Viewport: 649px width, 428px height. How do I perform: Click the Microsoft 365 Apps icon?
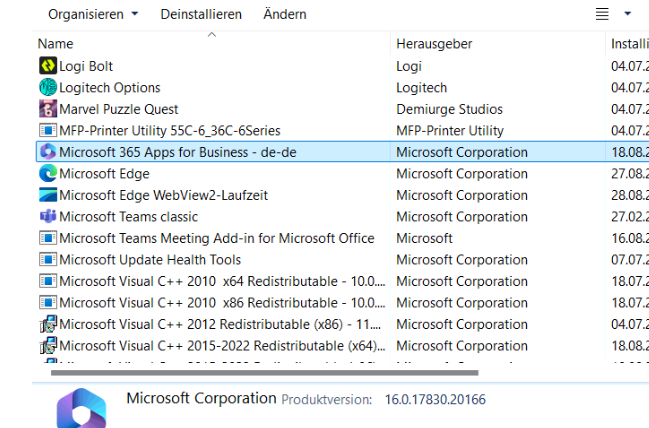47,152
